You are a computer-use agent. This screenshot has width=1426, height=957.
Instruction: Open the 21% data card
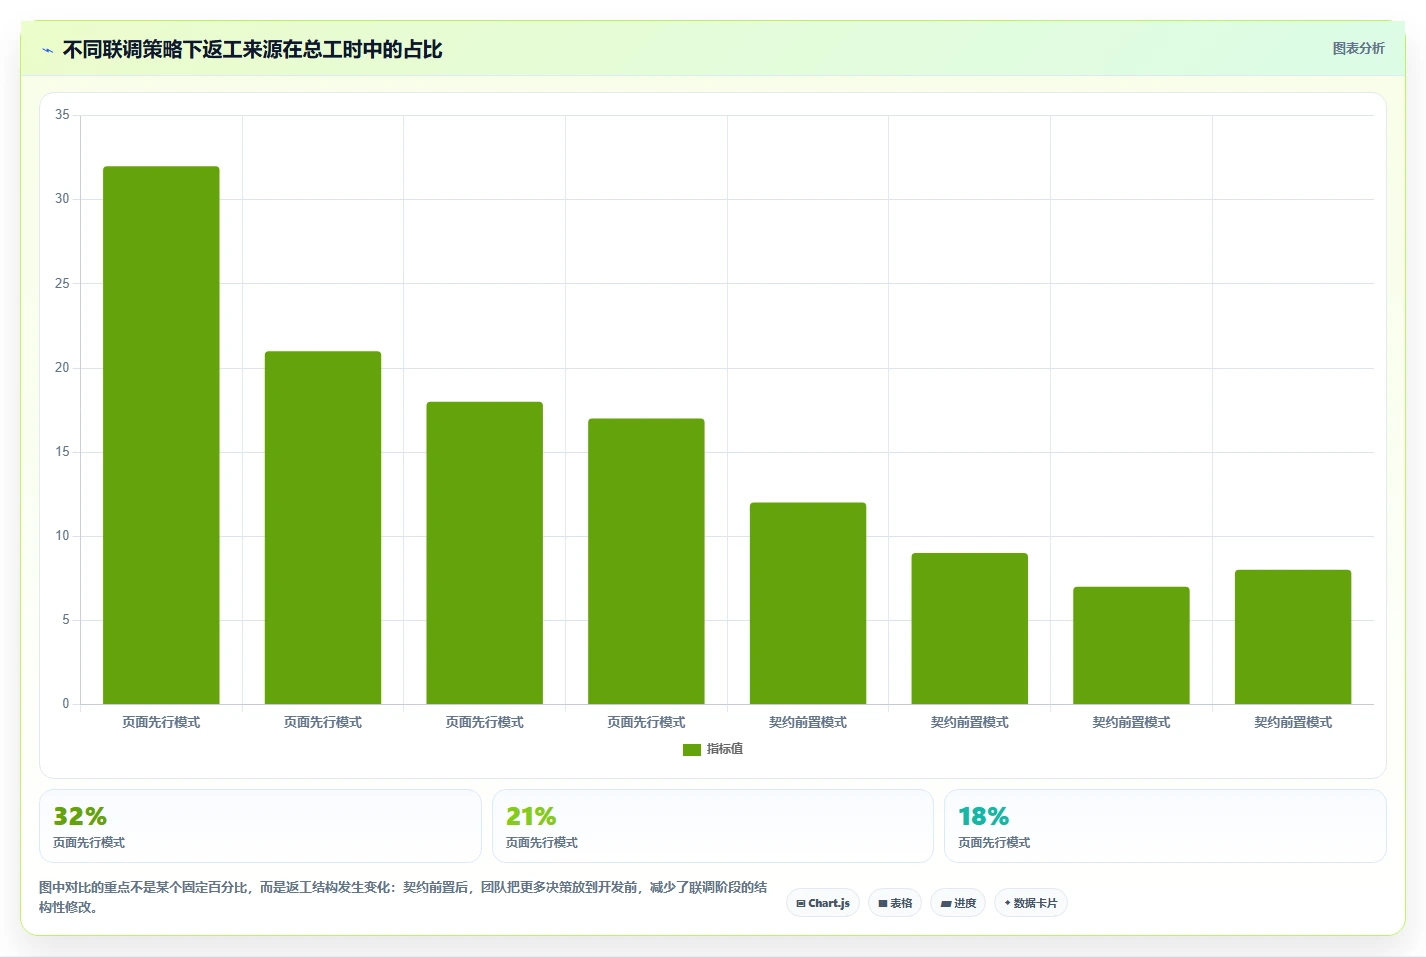click(x=713, y=826)
